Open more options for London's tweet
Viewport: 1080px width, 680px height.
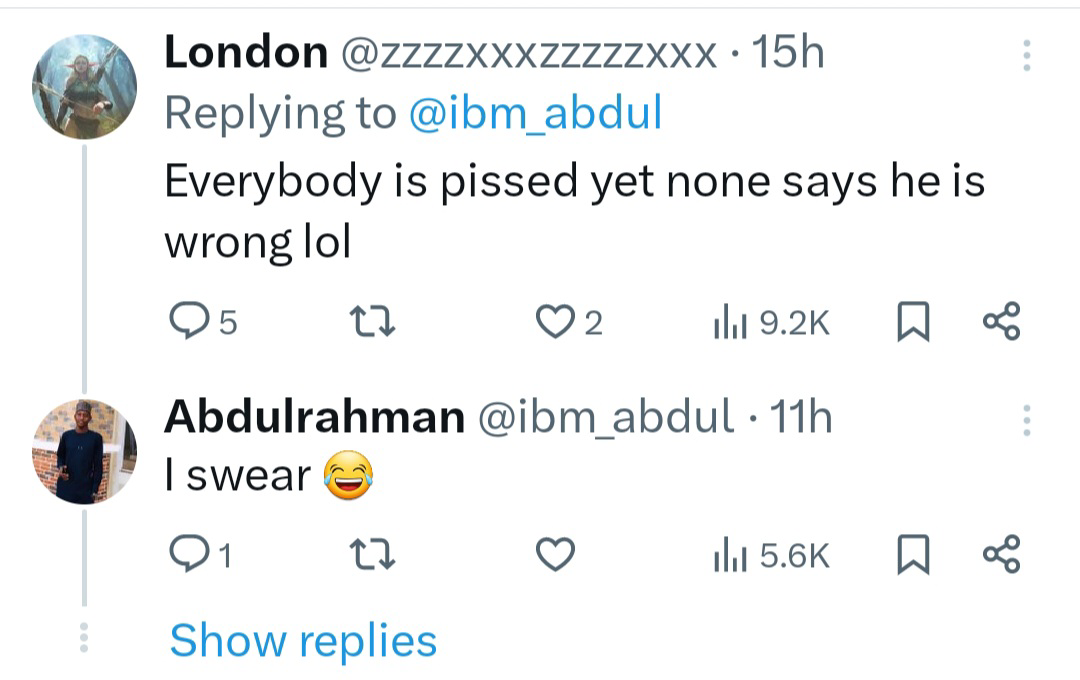(x=1026, y=56)
